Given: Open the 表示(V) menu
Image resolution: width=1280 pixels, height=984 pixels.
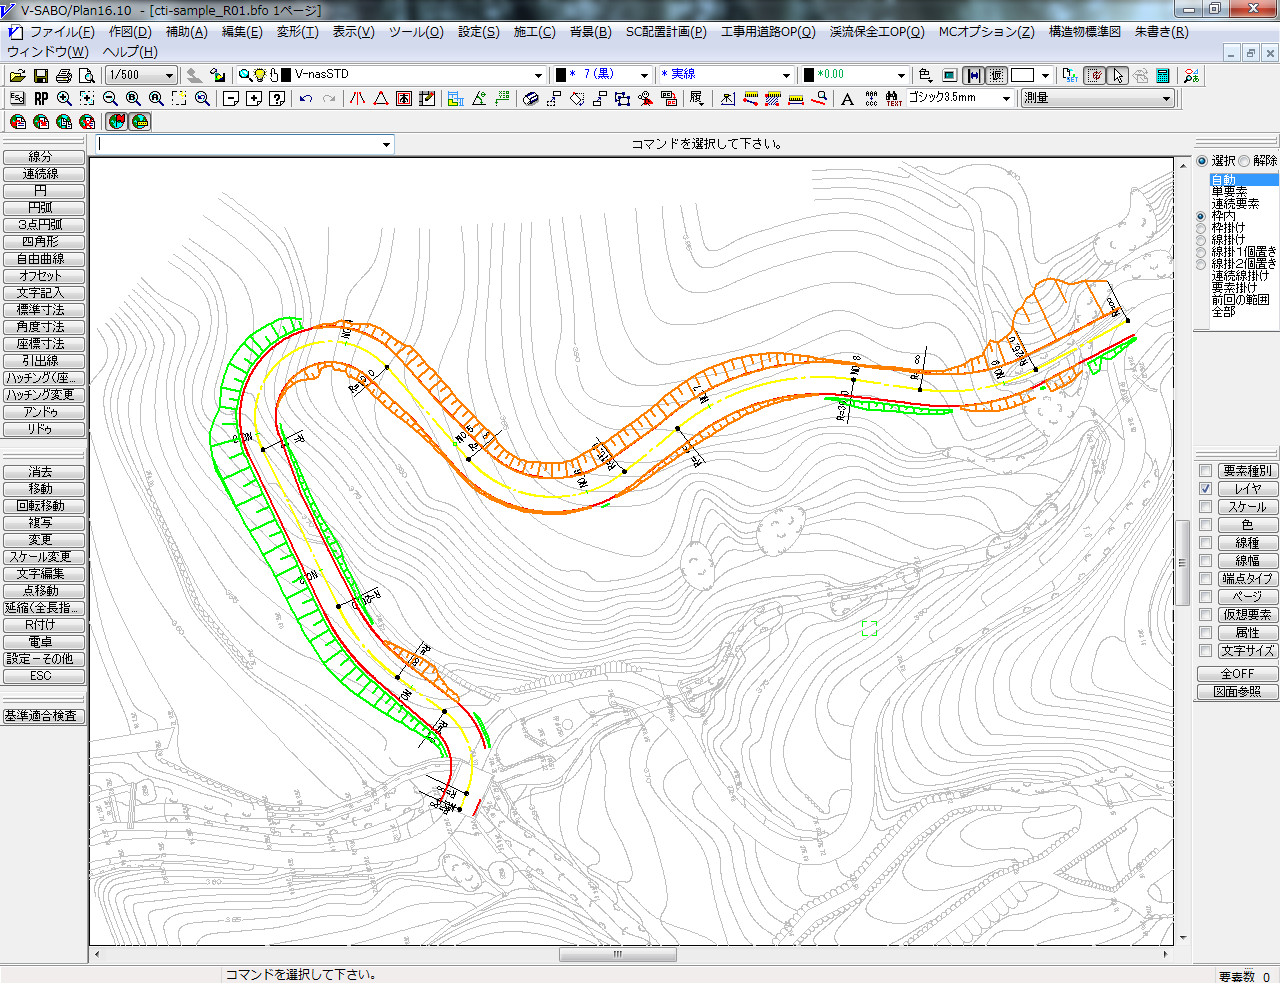Looking at the screenshot, I should (353, 32).
